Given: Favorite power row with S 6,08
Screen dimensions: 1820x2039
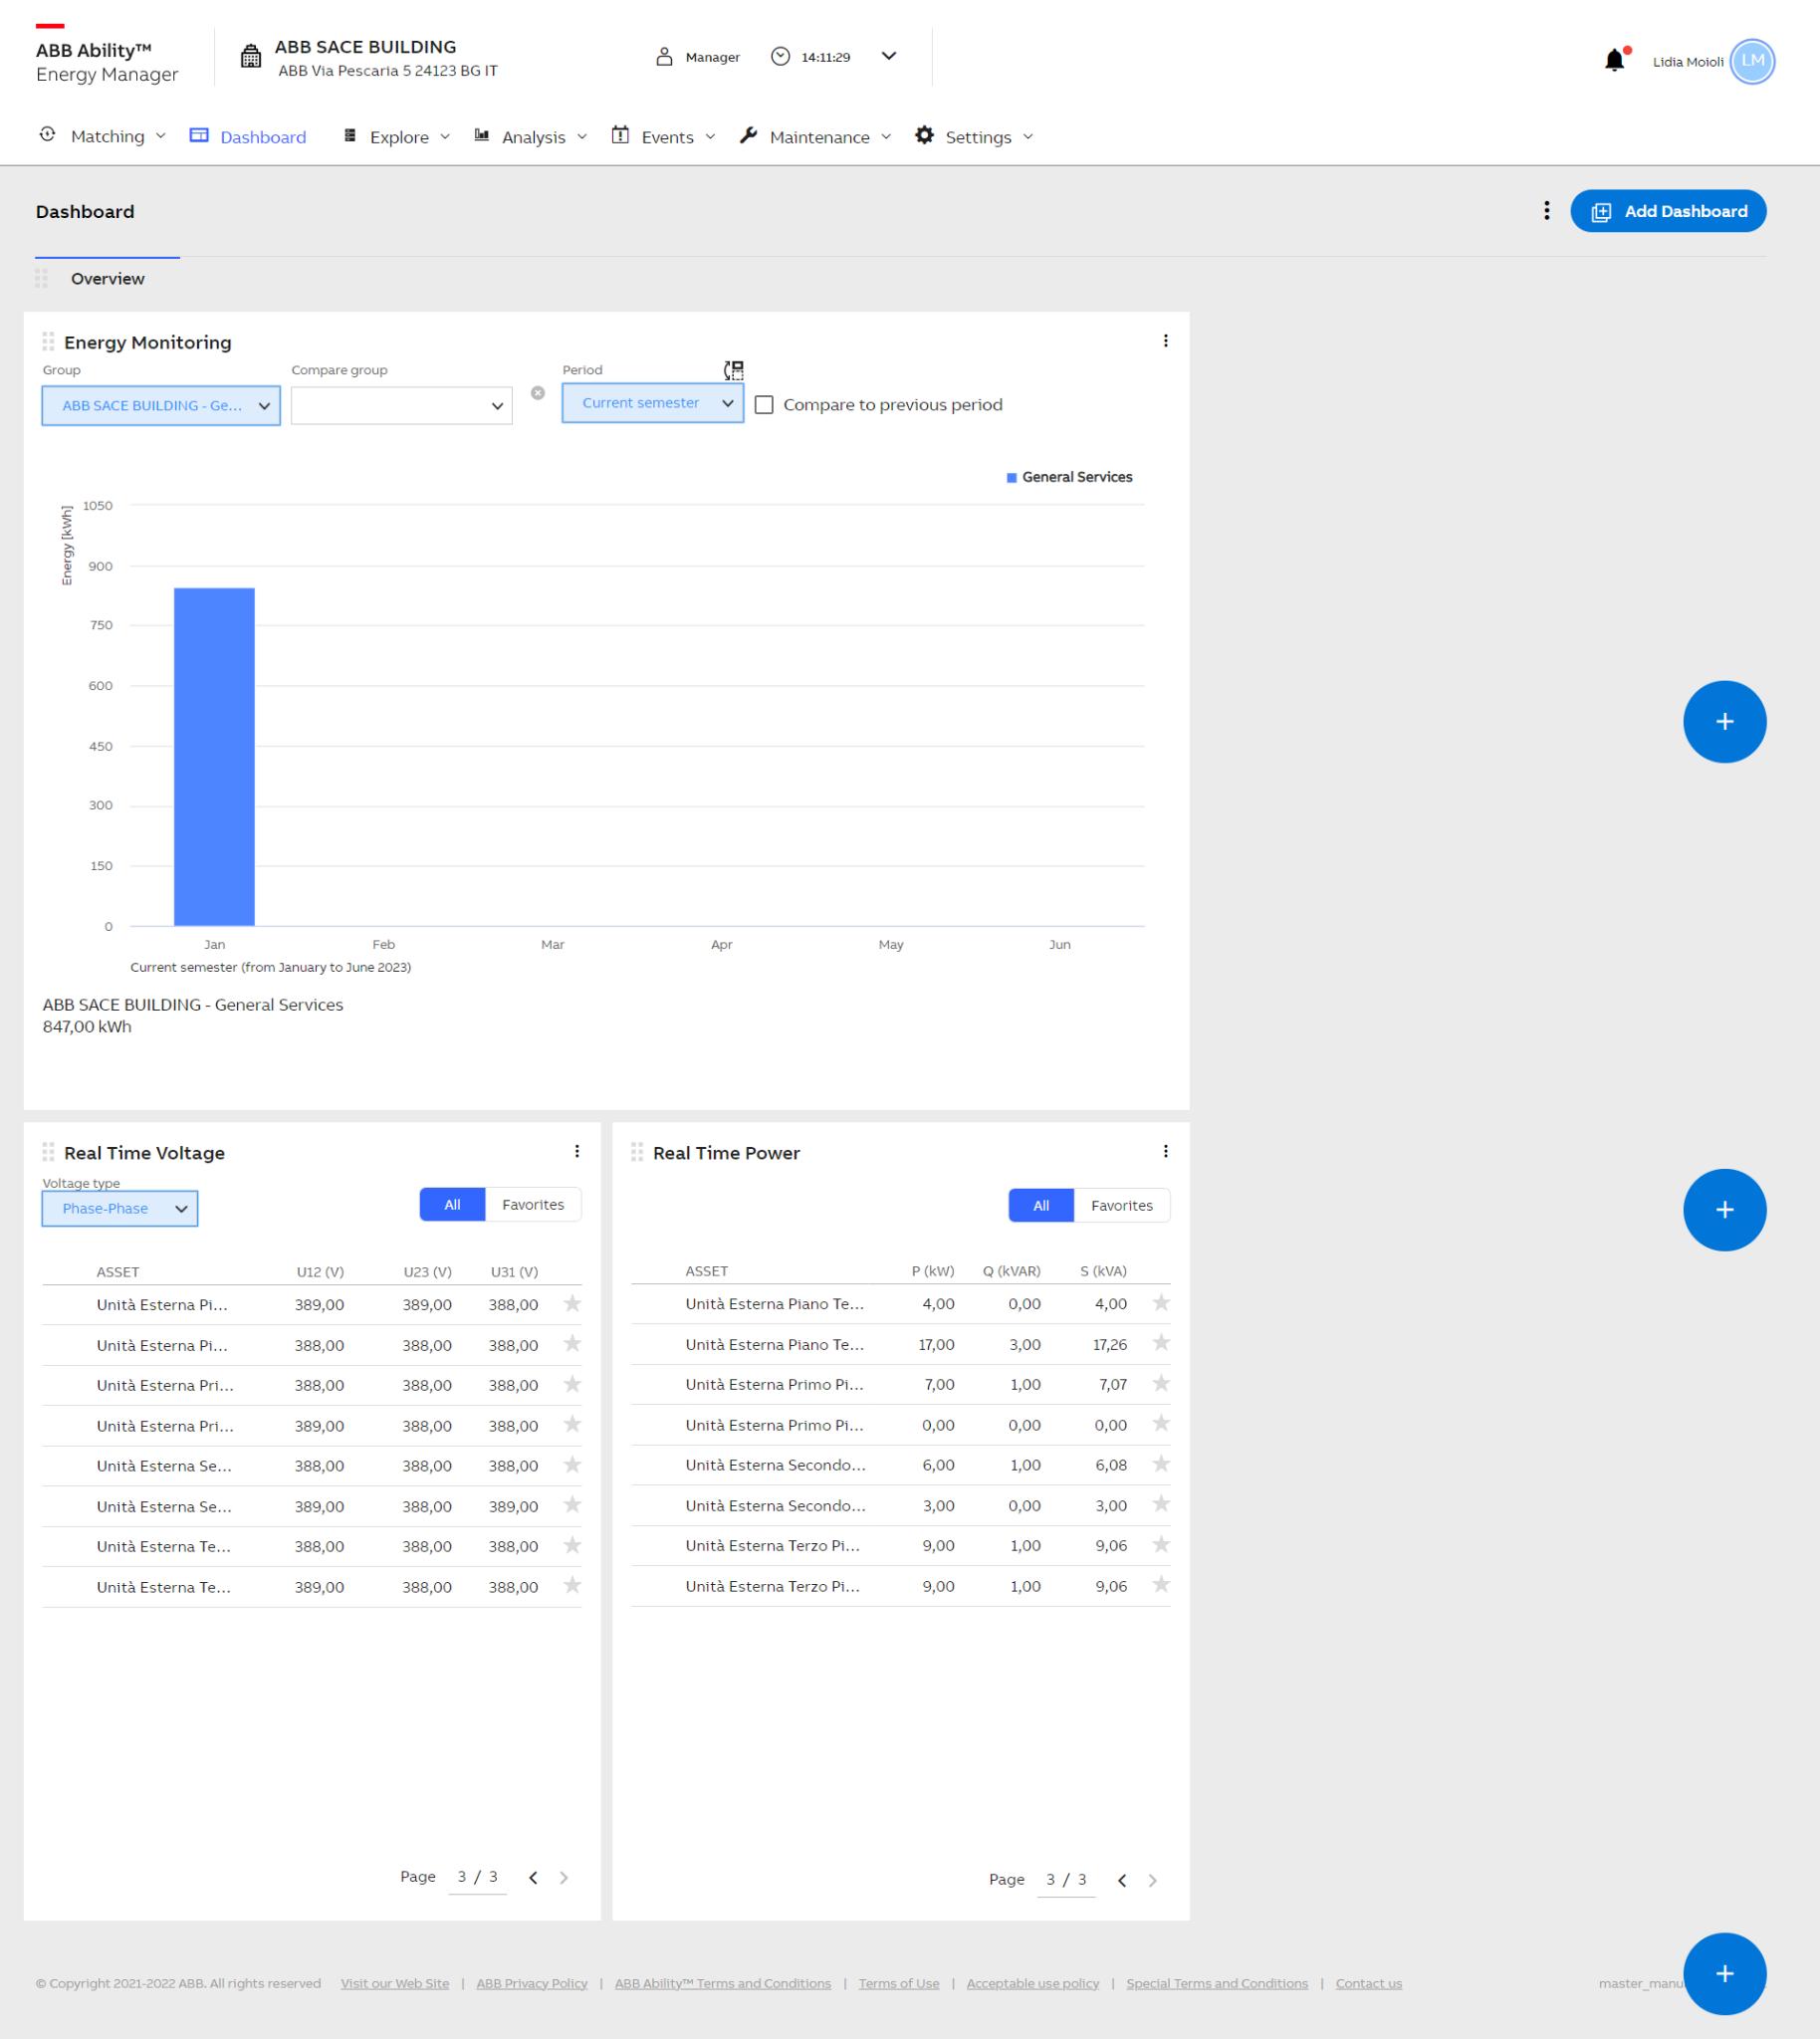Looking at the screenshot, I should tap(1161, 1464).
